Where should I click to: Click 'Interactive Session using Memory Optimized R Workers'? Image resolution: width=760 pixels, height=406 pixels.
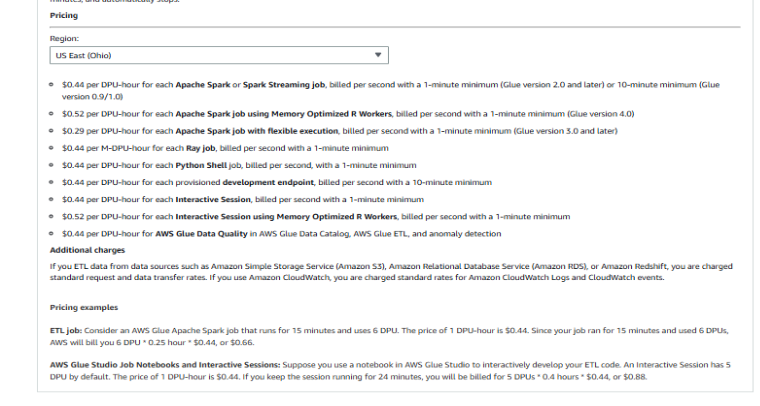[x=286, y=217]
